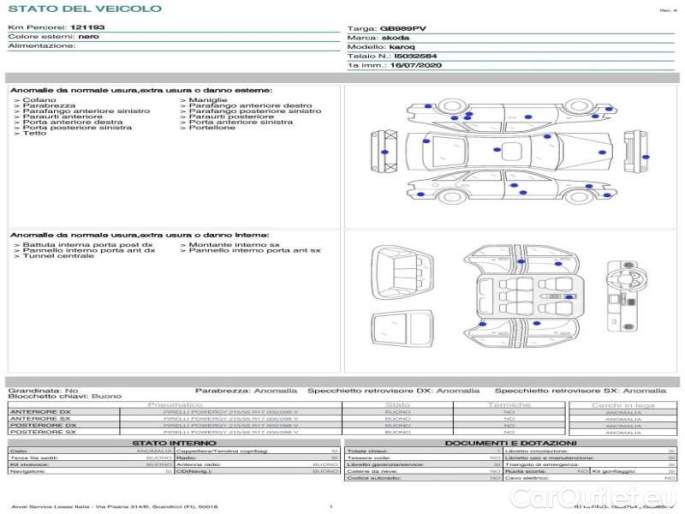The height and width of the screenshot is (514, 685).
Task: Click the empty 'Alimentazione:' field
Action: click(x=174, y=46)
